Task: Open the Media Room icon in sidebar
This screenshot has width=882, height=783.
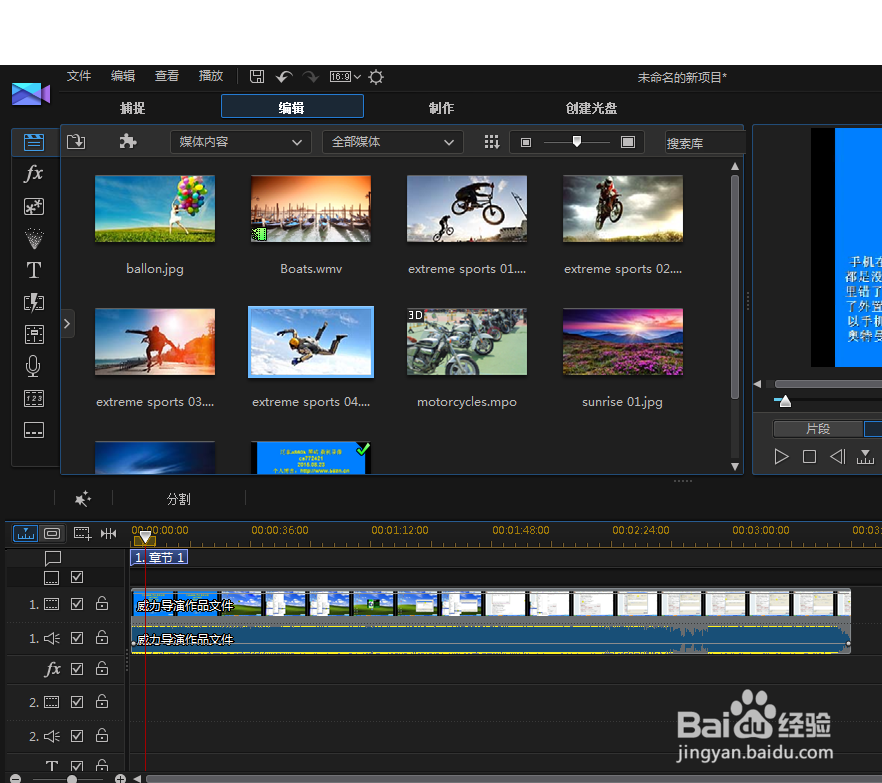Action: point(34,142)
